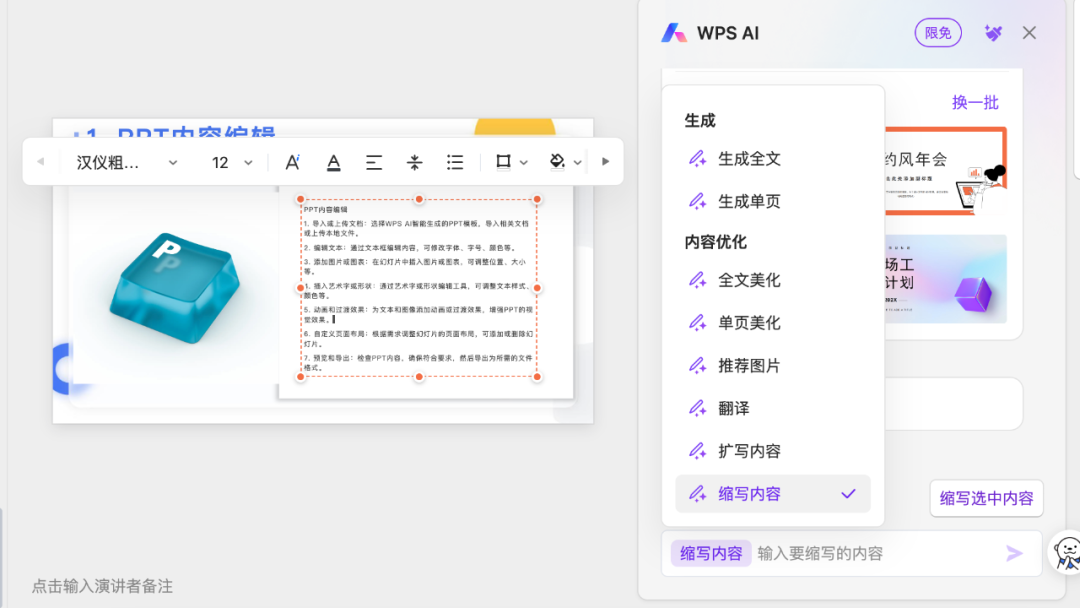Click the send arrow icon

[1014, 554]
